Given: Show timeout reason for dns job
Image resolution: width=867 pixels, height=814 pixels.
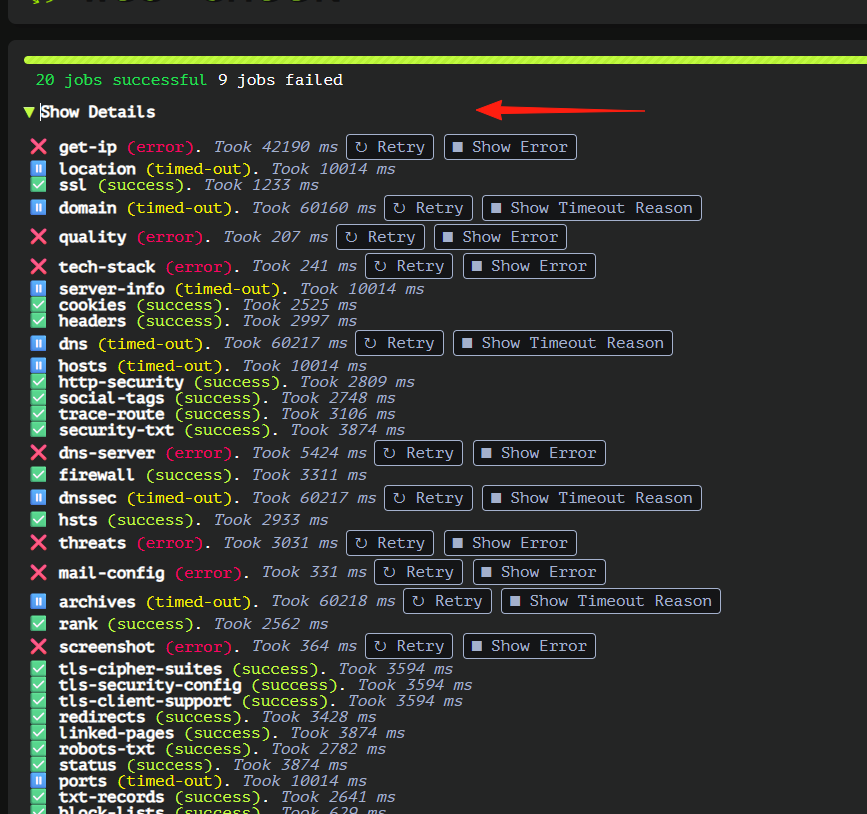Looking at the screenshot, I should 563,343.
